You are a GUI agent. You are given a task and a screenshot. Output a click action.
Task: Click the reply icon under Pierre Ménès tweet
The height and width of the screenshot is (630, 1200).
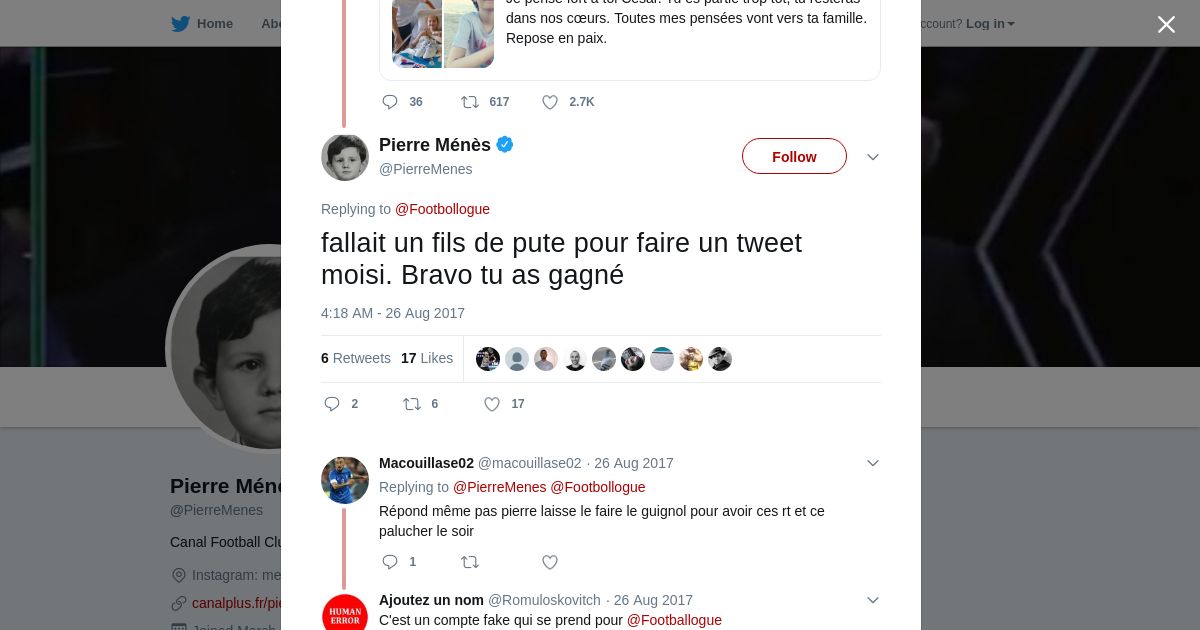(x=333, y=404)
